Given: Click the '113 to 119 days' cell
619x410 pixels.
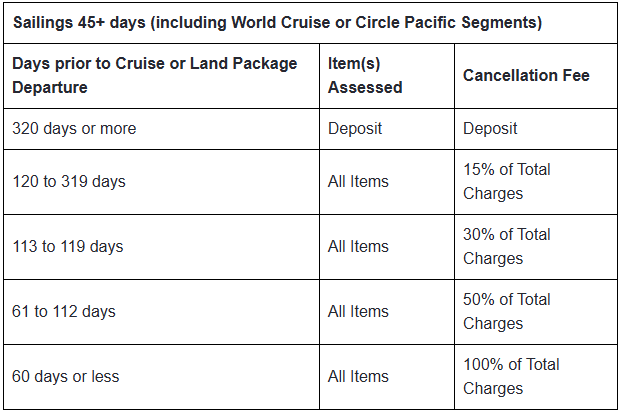Looking at the screenshot, I should pos(69,247).
